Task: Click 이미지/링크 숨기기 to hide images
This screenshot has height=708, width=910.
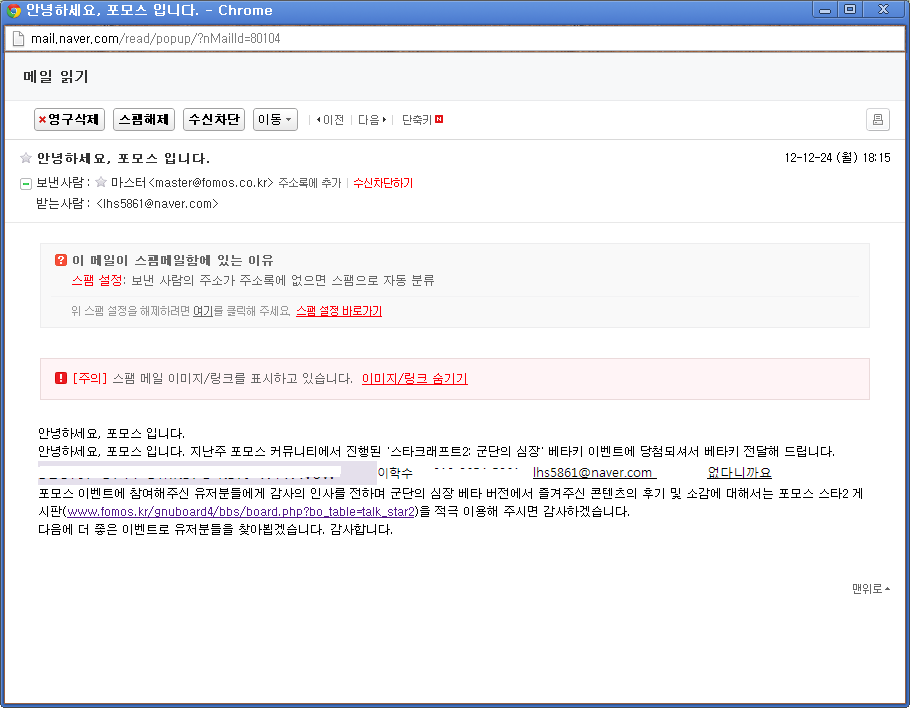Action: pos(414,379)
